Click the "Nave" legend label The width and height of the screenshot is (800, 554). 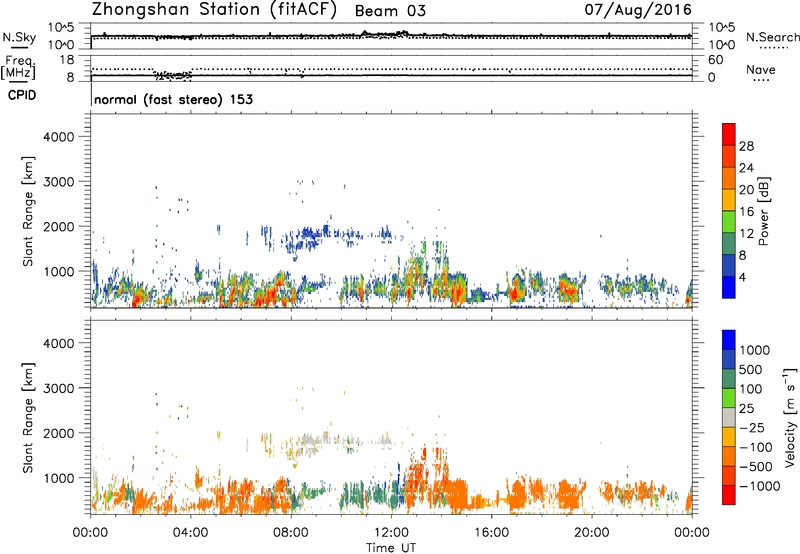(761, 69)
